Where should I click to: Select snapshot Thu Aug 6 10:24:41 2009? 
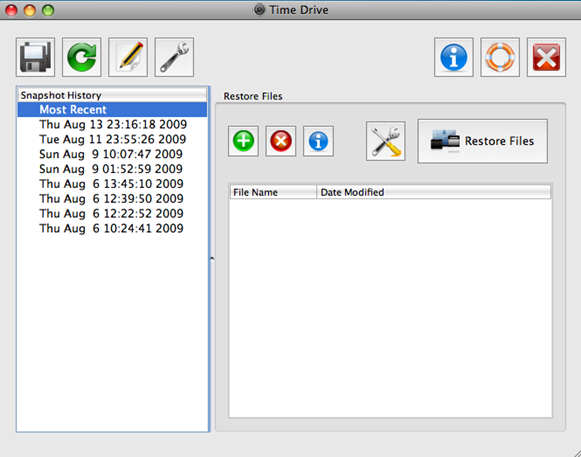pos(112,228)
